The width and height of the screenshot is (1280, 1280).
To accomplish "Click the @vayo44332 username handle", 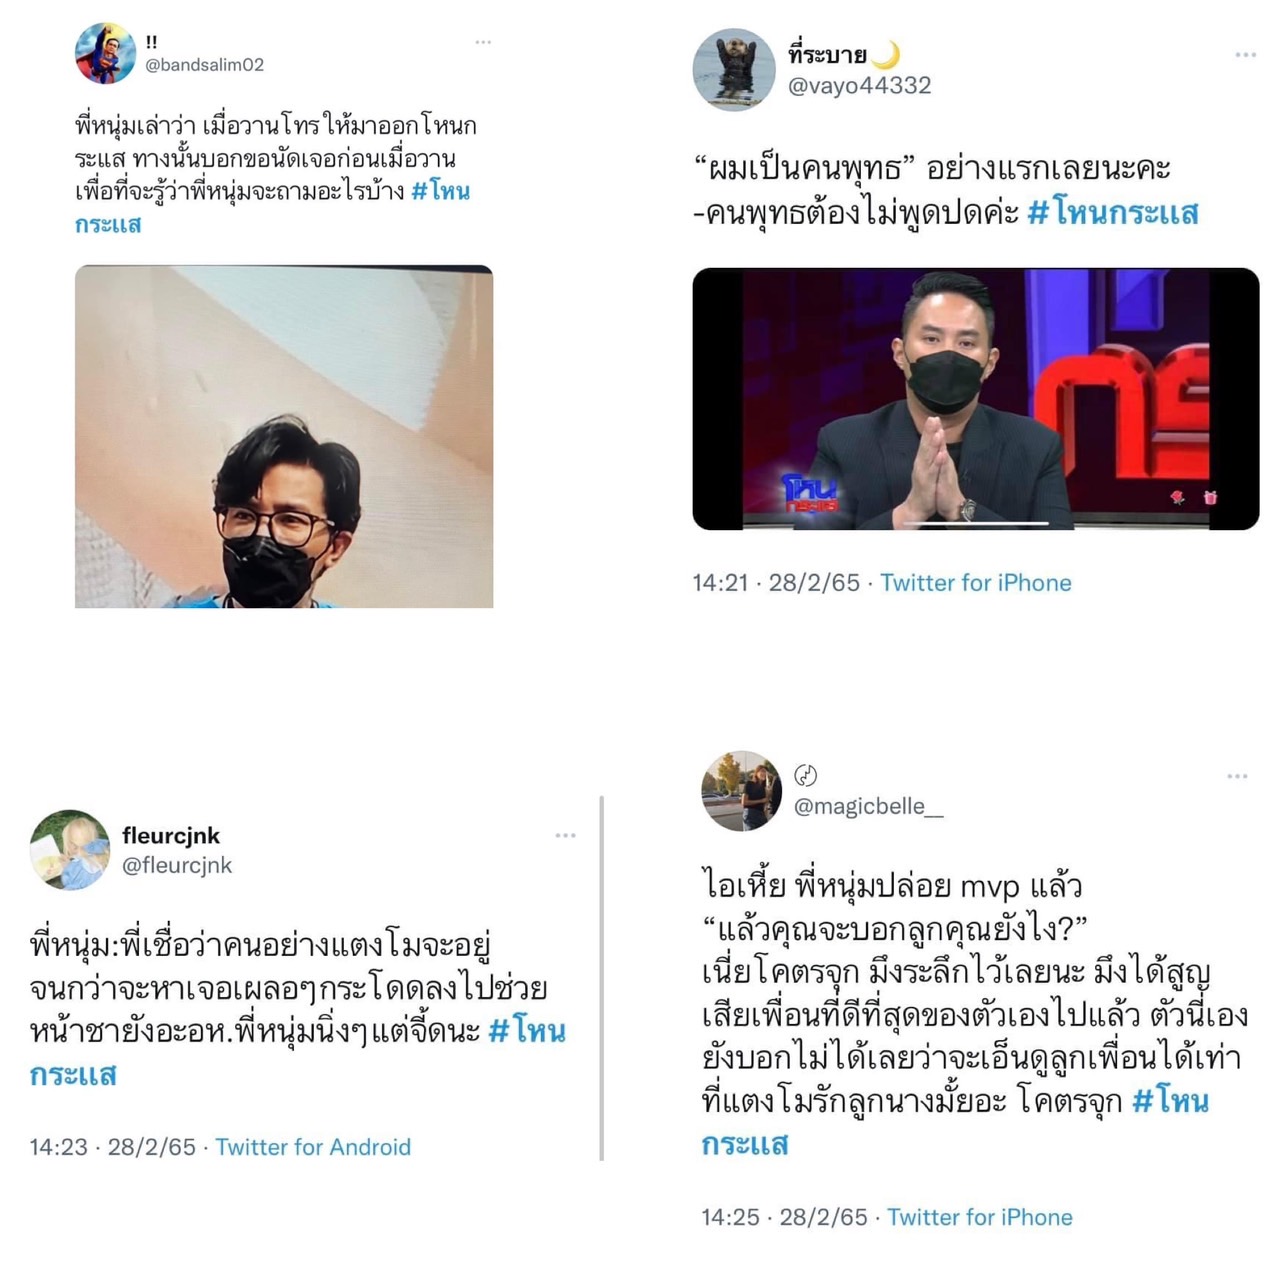I will 860,86.
